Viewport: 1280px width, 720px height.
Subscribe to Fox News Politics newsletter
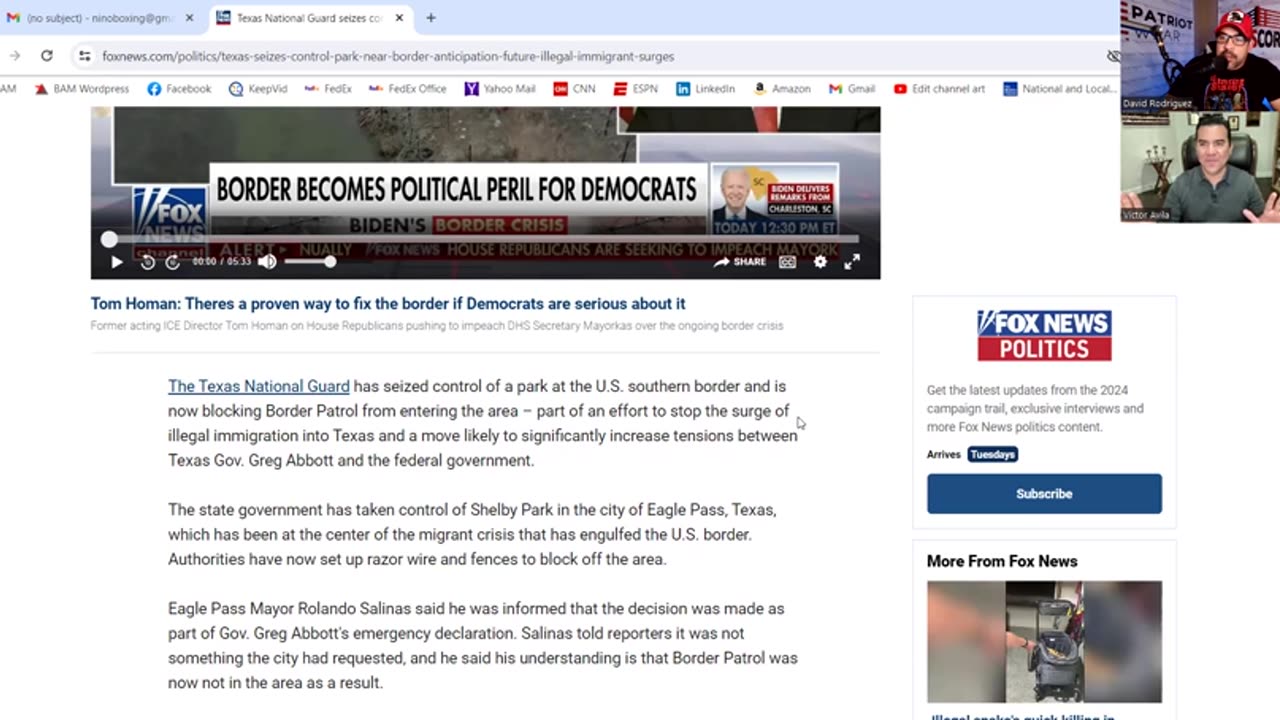pos(1044,494)
